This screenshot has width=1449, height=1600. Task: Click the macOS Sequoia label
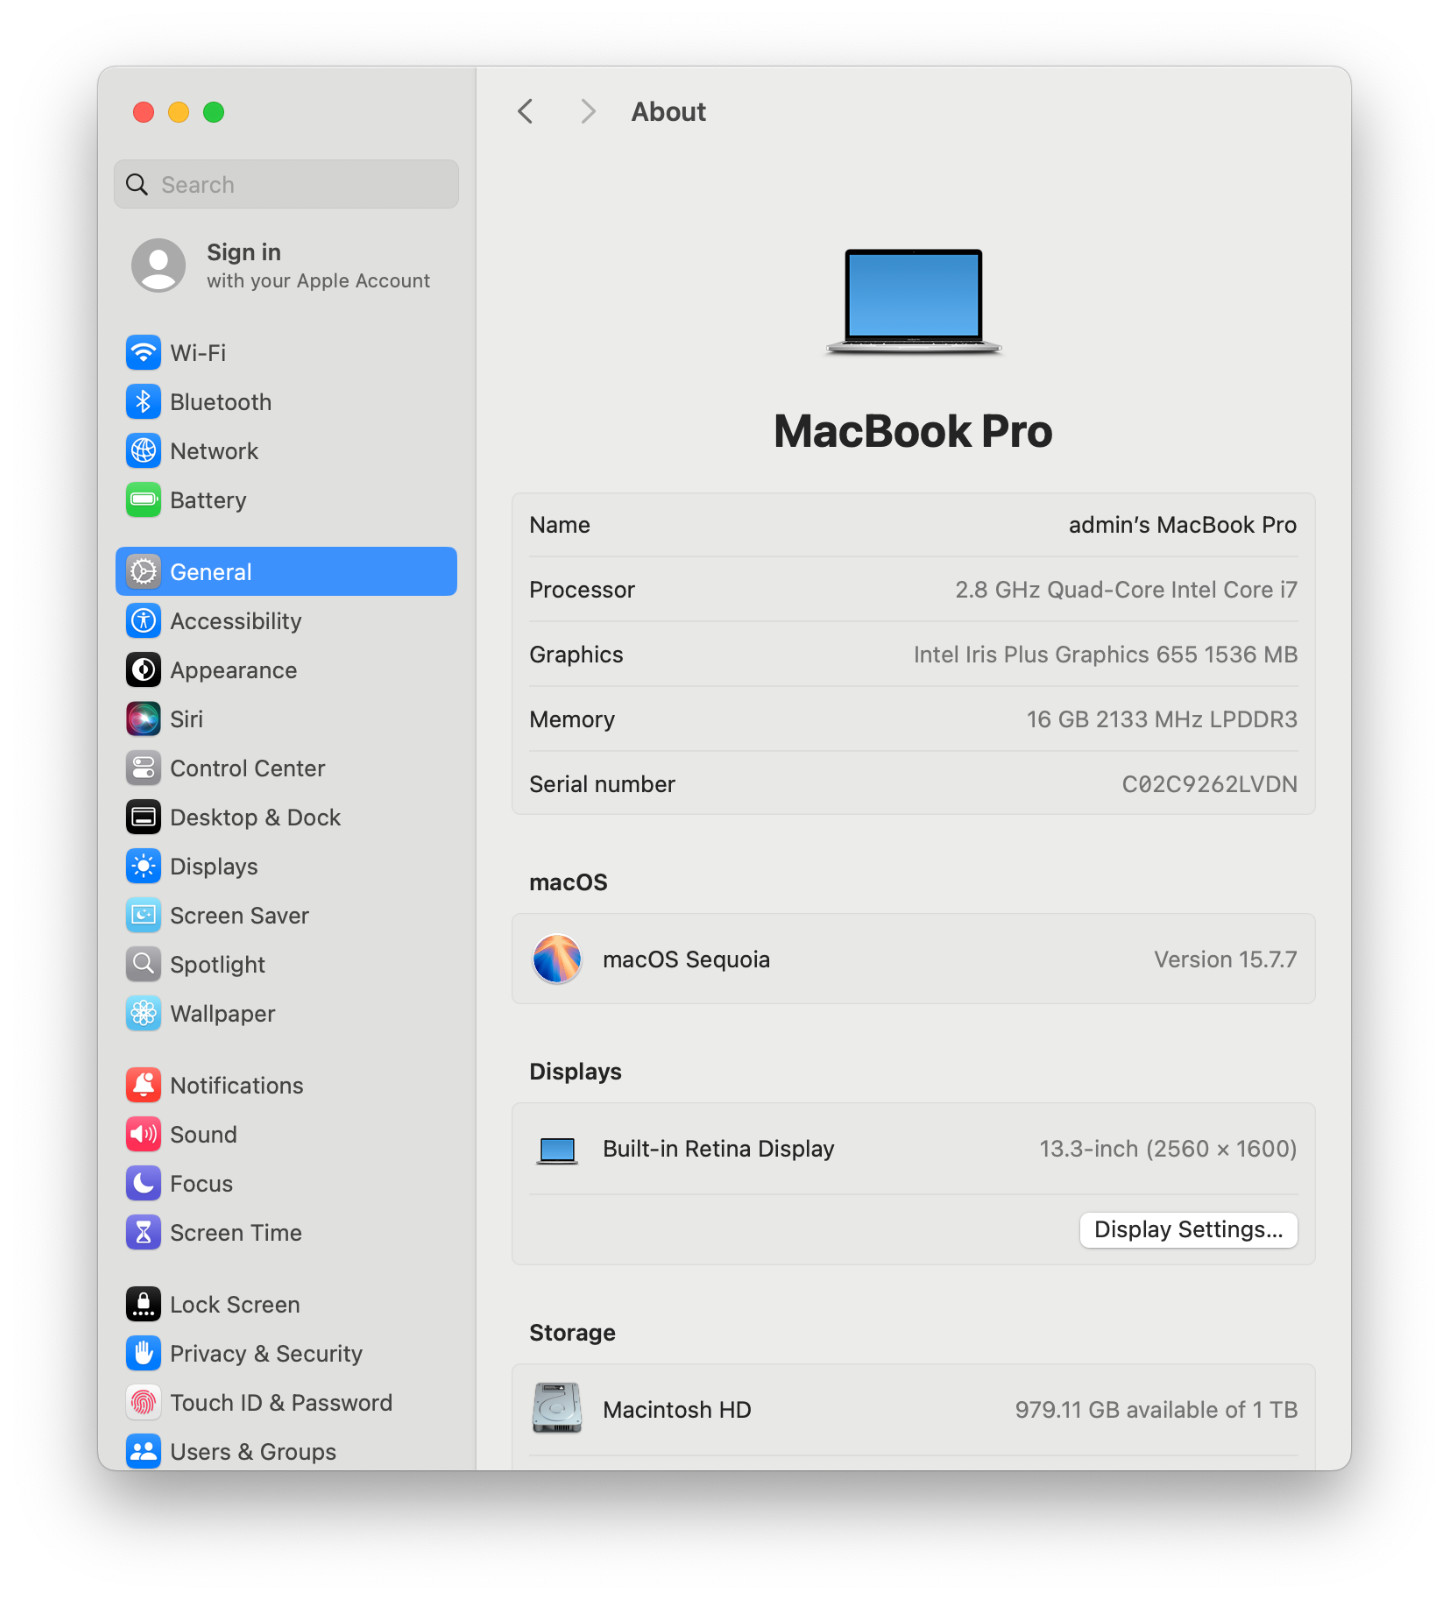(x=686, y=959)
